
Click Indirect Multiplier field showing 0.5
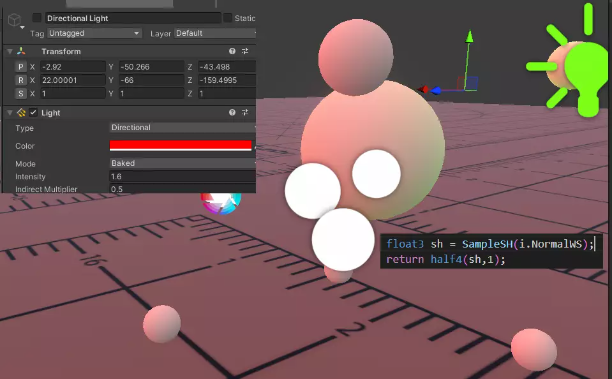[x=182, y=189]
